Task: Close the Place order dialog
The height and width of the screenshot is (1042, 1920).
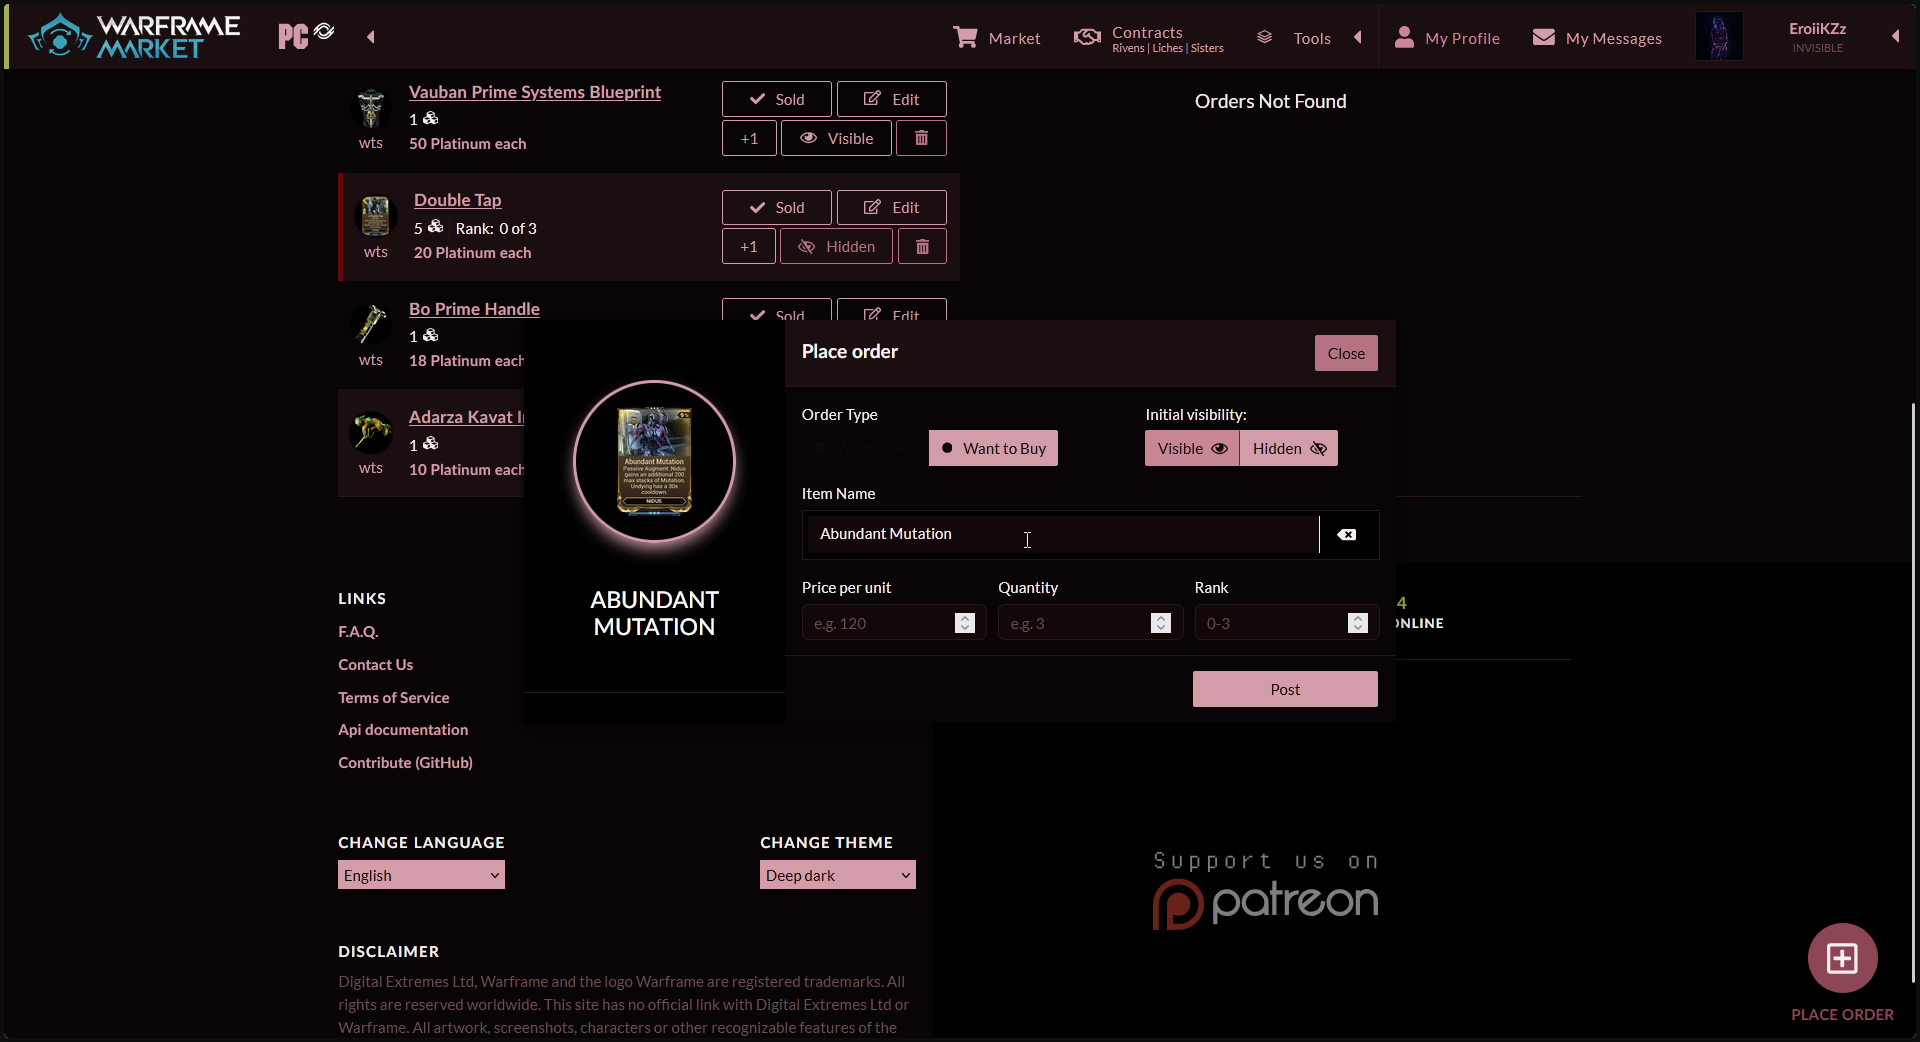Action: (1346, 353)
